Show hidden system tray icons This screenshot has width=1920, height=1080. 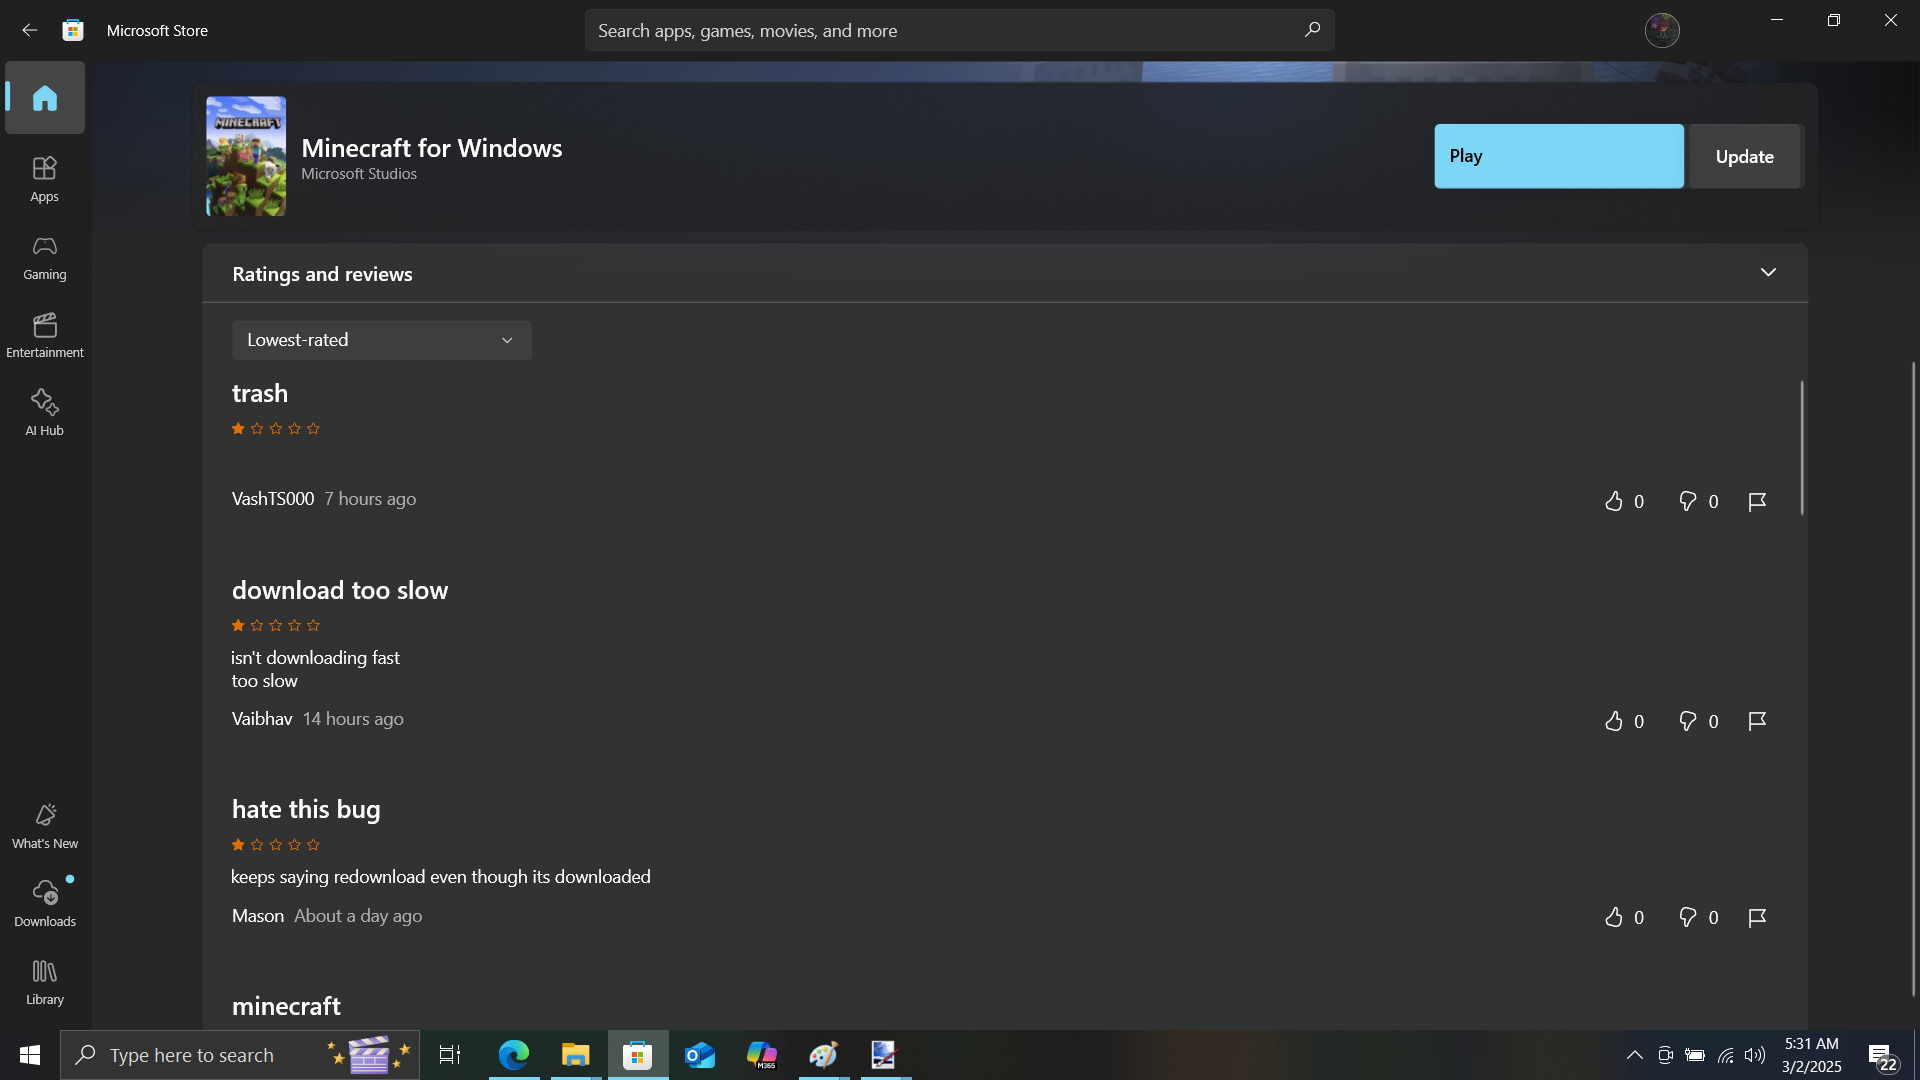[1634, 1055]
